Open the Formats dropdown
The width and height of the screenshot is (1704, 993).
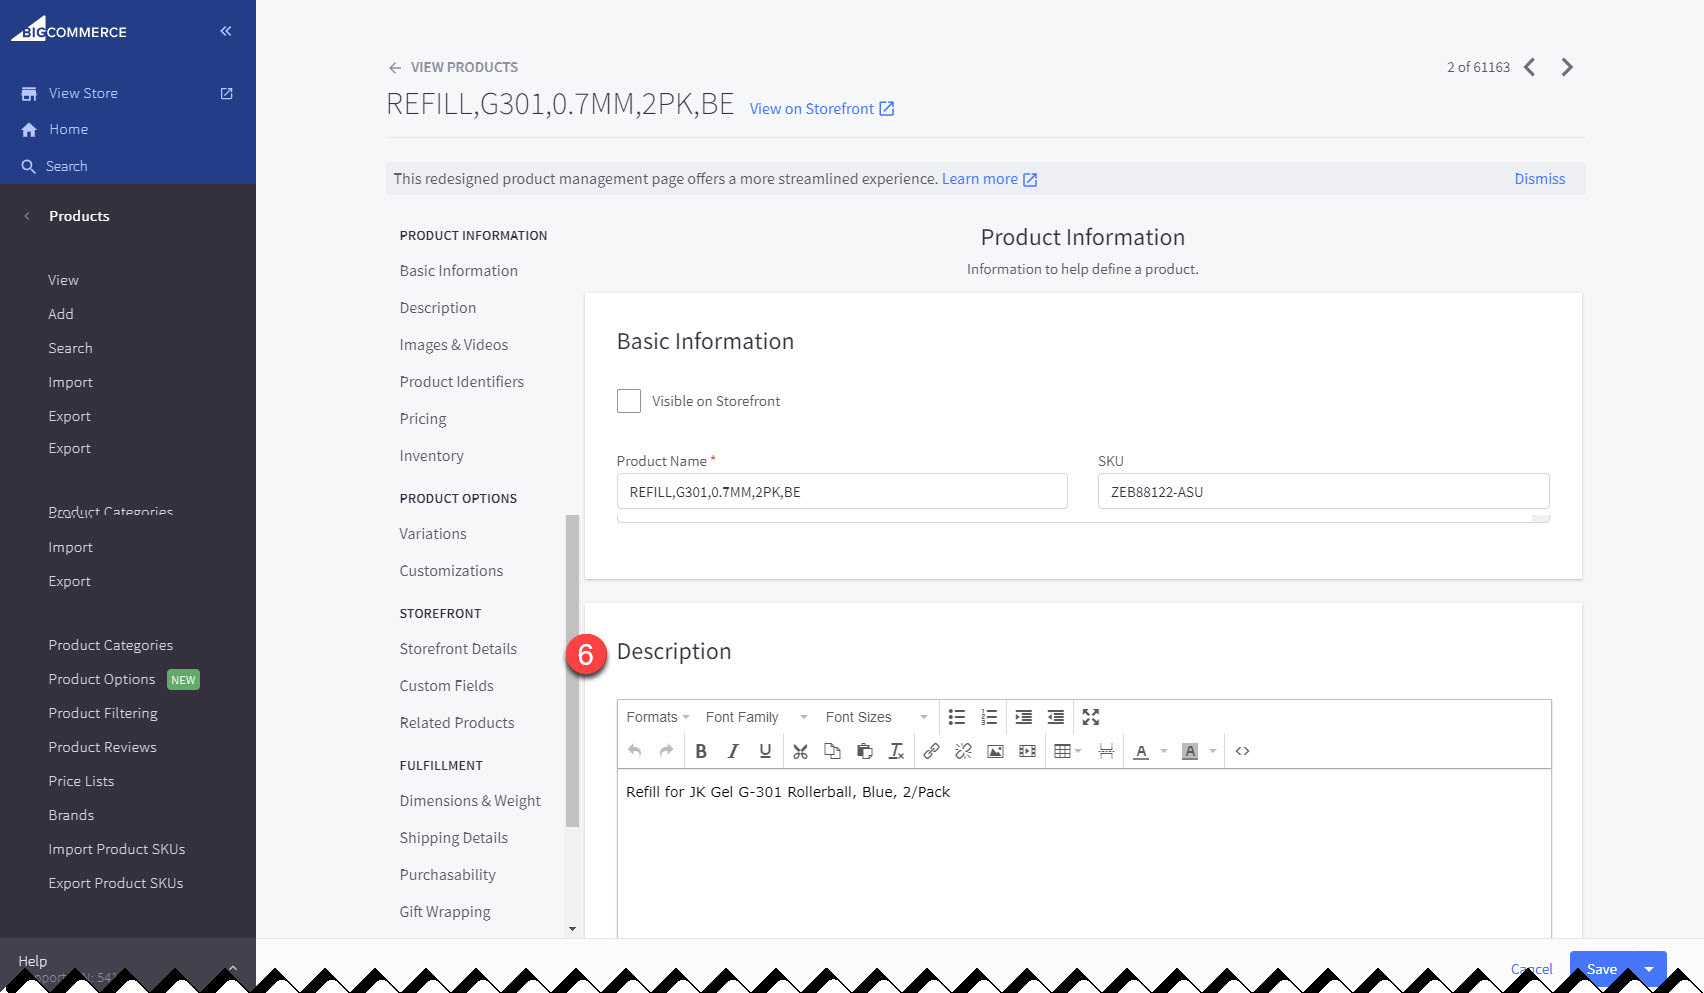tap(658, 717)
